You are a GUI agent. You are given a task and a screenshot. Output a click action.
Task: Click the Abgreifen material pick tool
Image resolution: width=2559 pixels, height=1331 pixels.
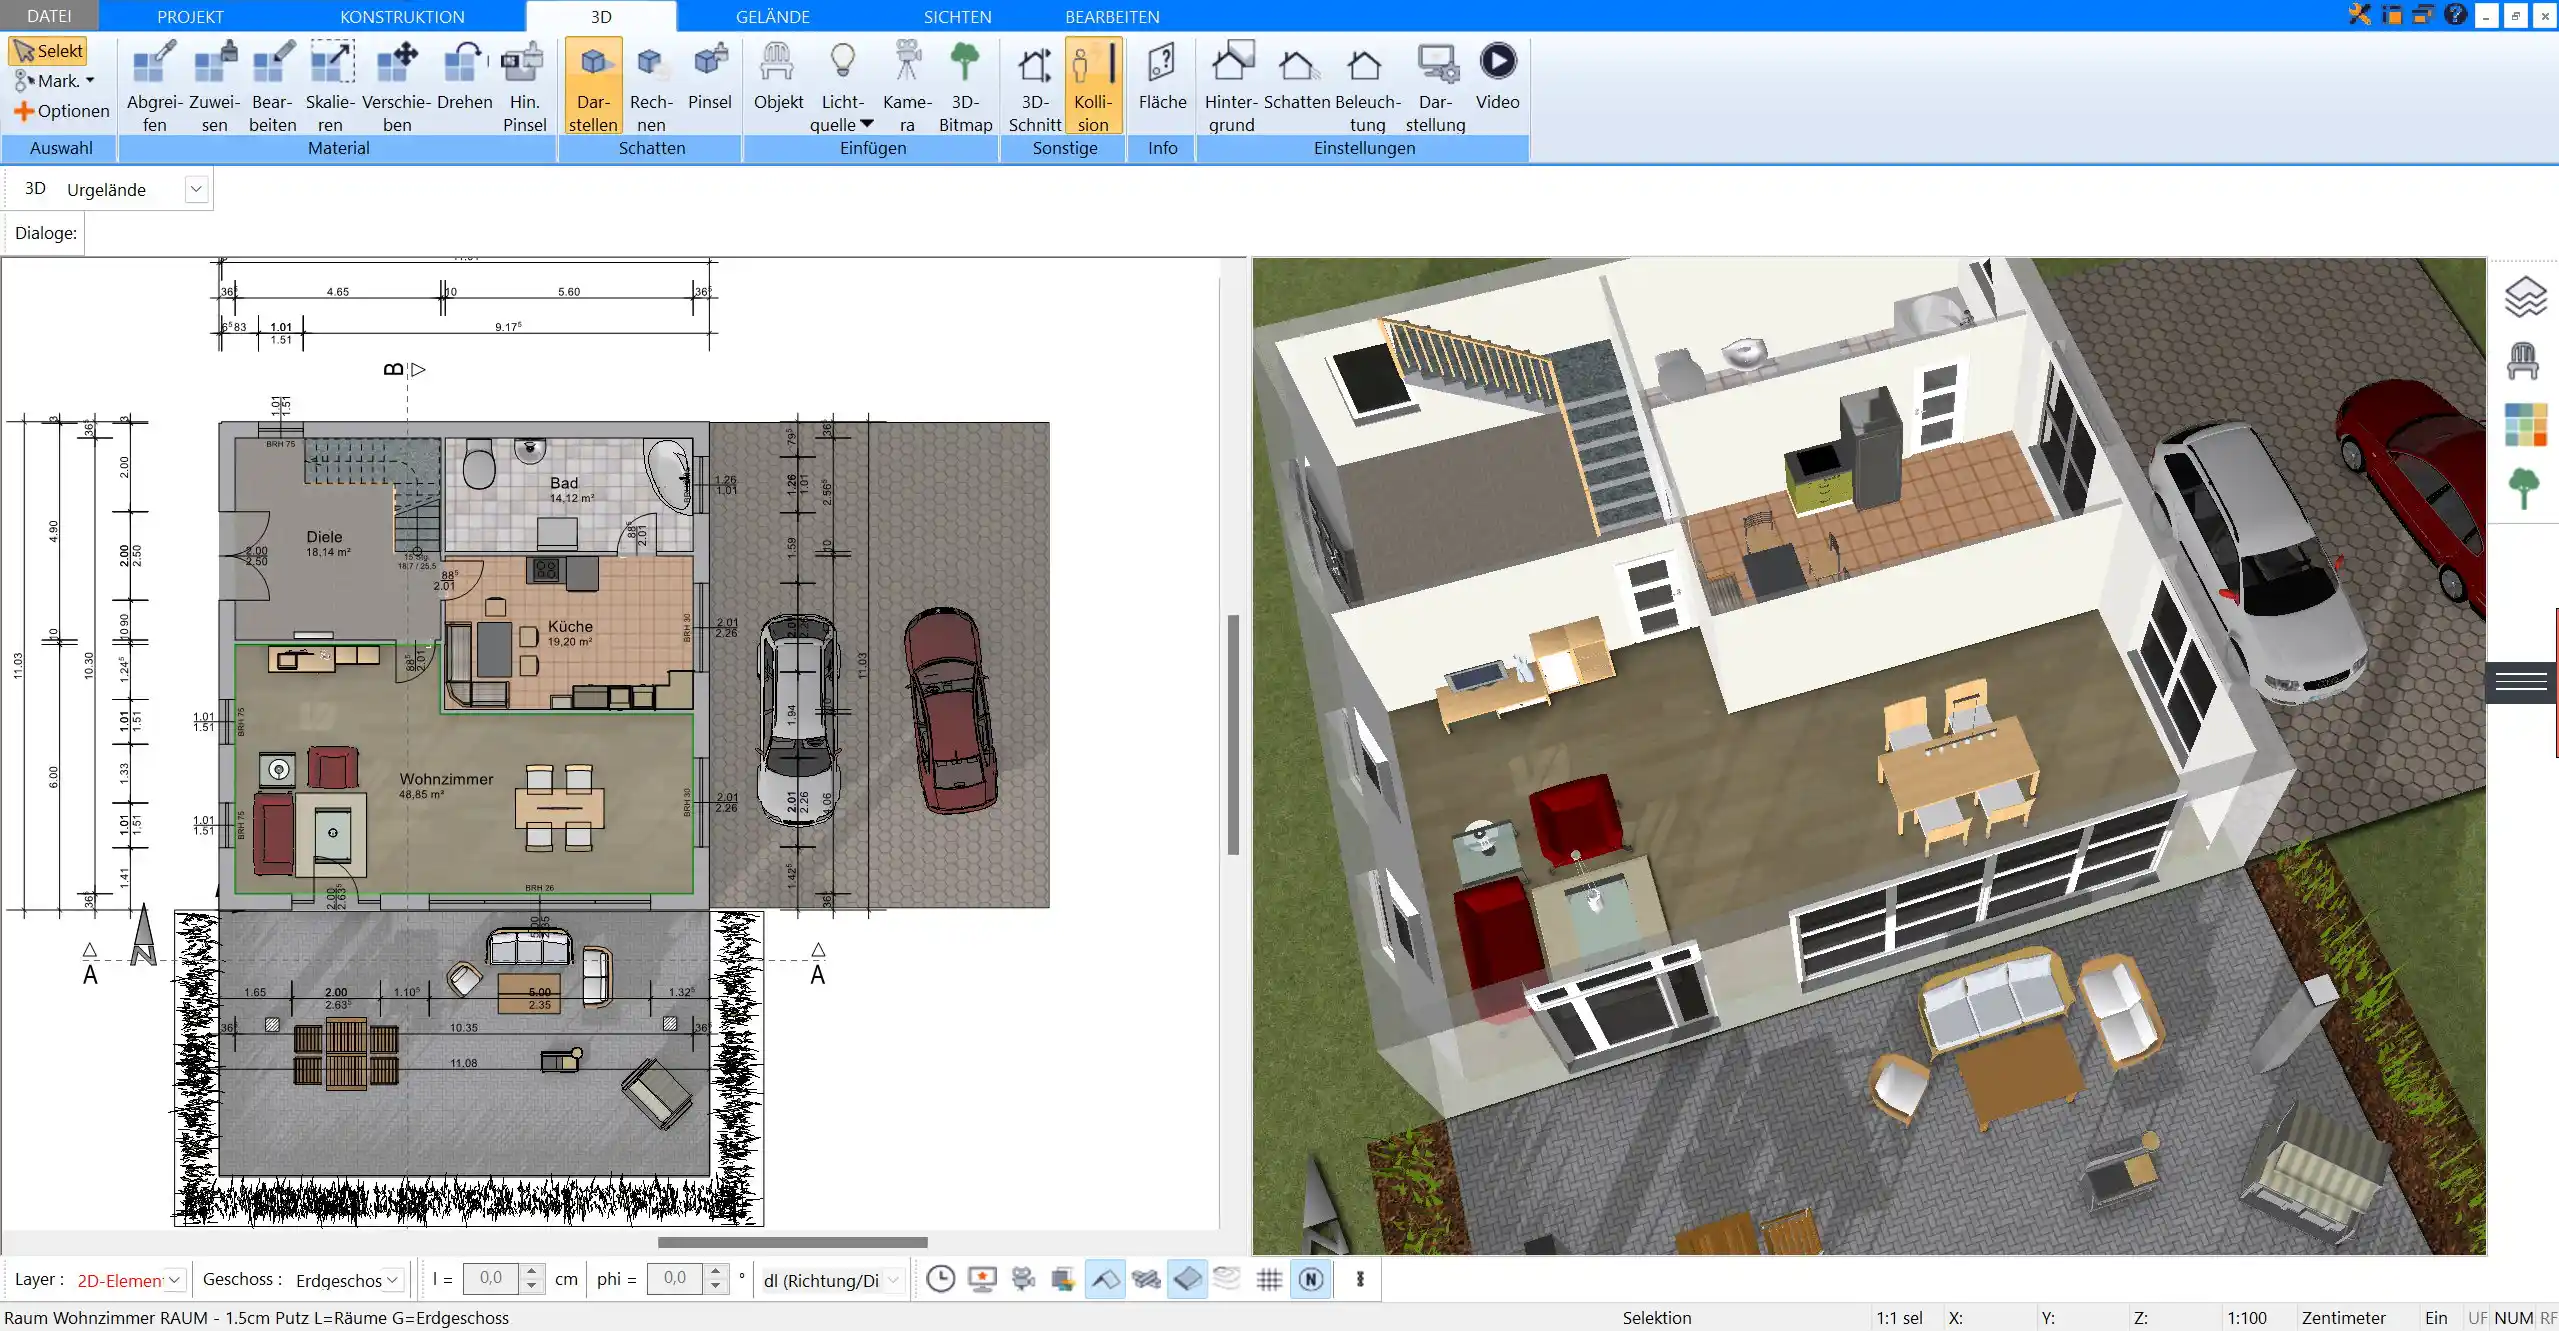154,86
